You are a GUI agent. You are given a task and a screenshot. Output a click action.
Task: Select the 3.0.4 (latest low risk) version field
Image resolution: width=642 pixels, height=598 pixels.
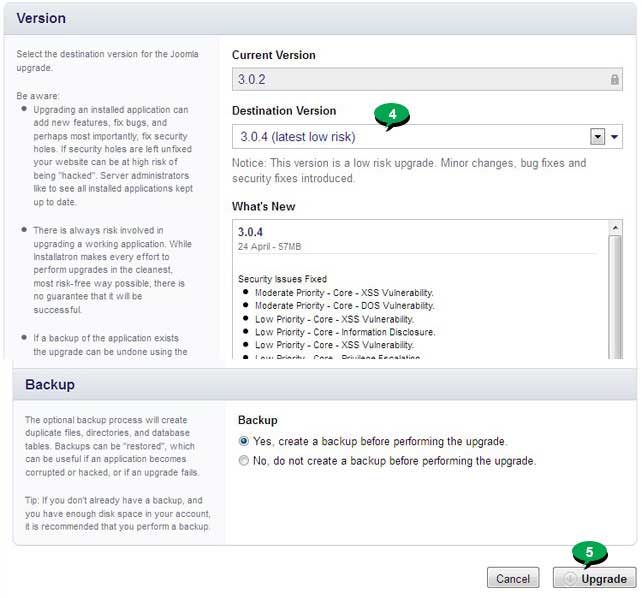point(427,137)
